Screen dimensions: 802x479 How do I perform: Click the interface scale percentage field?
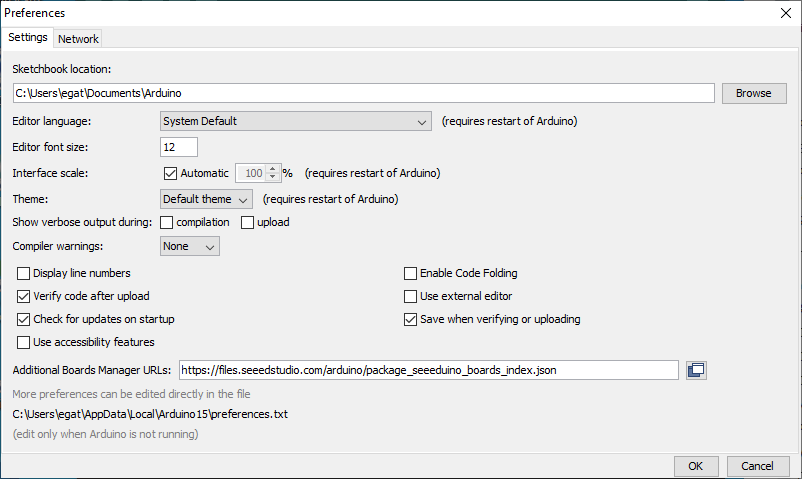[252, 173]
